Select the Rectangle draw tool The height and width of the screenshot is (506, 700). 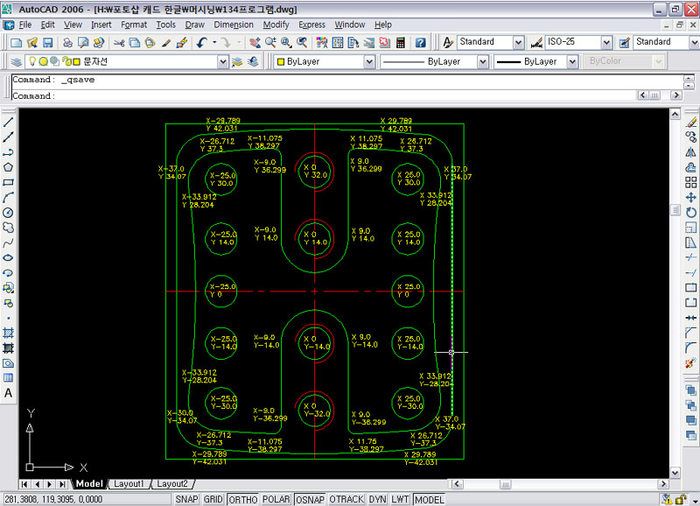click(8, 183)
